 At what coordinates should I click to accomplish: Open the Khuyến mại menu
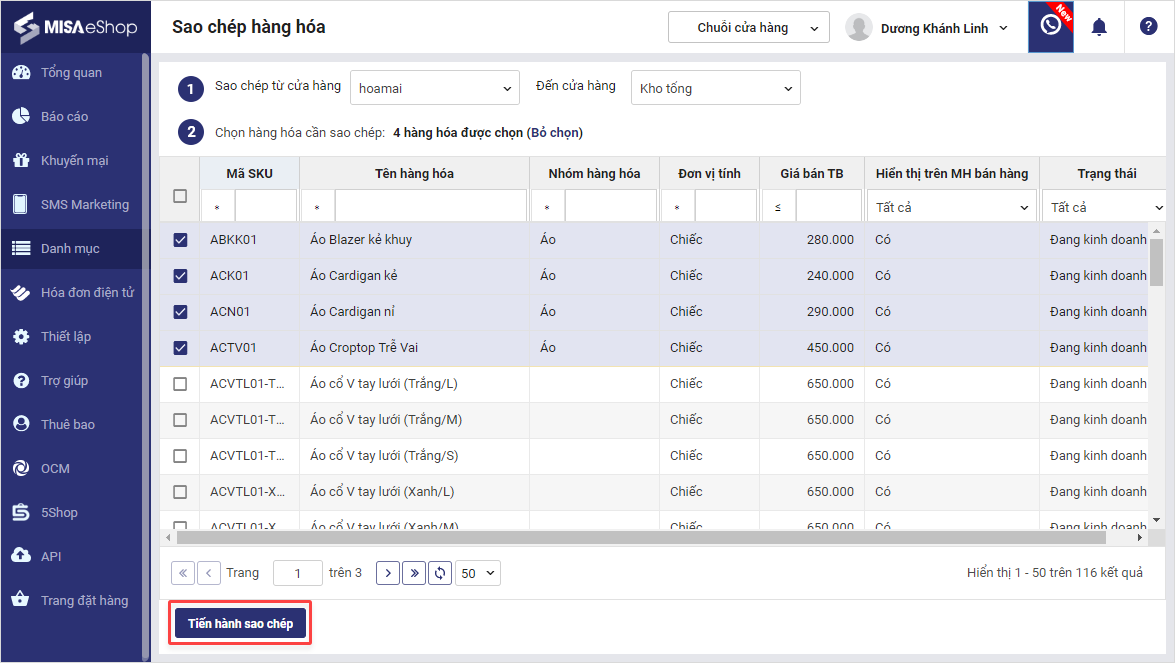coord(71,160)
